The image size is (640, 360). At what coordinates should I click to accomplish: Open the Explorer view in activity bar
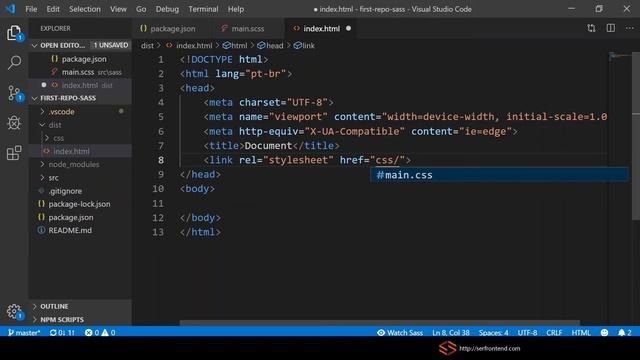pyautogui.click(x=14, y=33)
